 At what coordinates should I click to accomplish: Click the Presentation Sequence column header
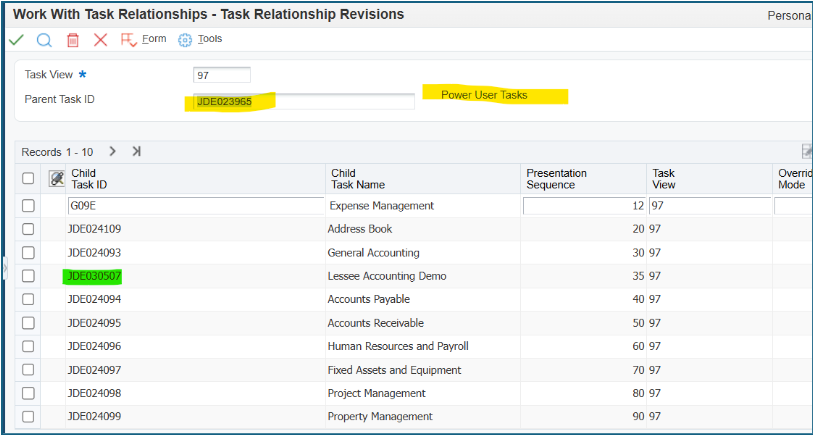pos(556,179)
